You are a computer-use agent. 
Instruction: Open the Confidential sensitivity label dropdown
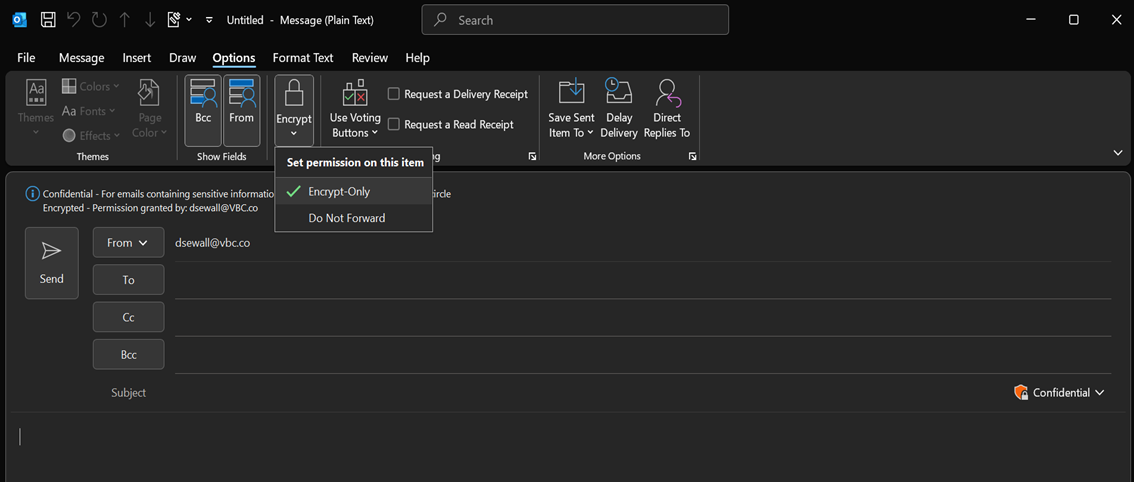pos(1060,393)
